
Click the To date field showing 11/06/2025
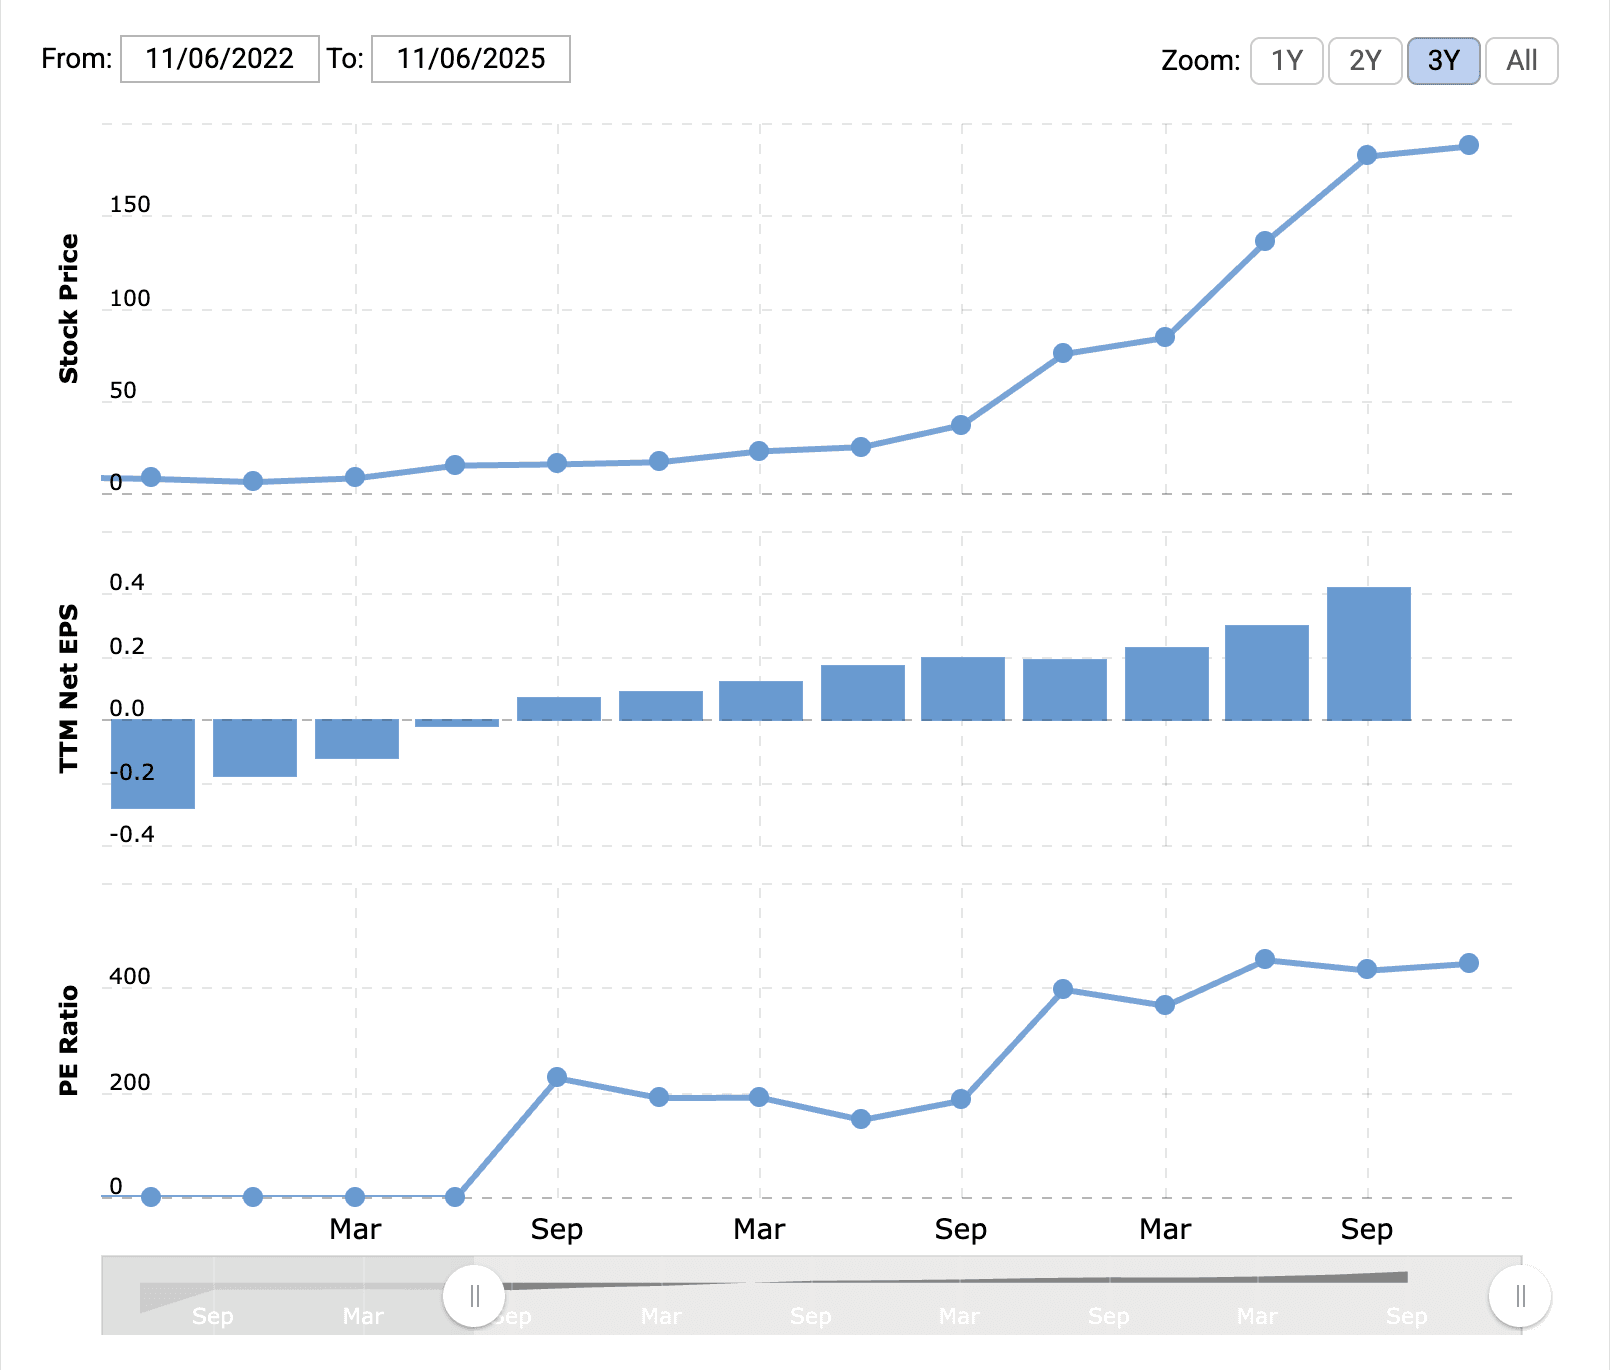(469, 59)
